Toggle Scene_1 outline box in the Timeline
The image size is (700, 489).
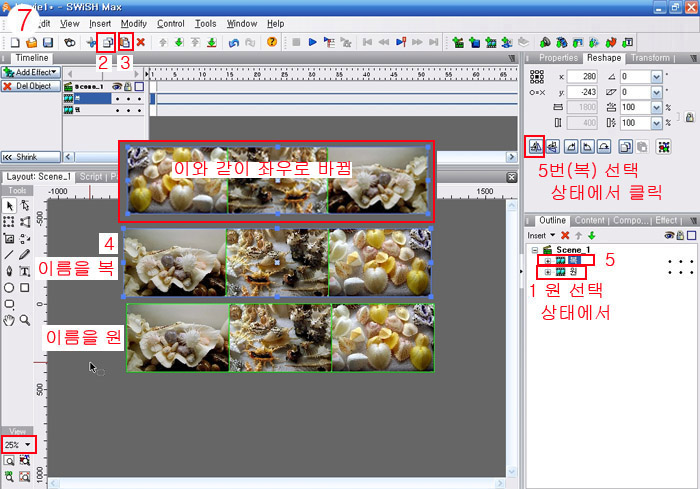click(139, 86)
